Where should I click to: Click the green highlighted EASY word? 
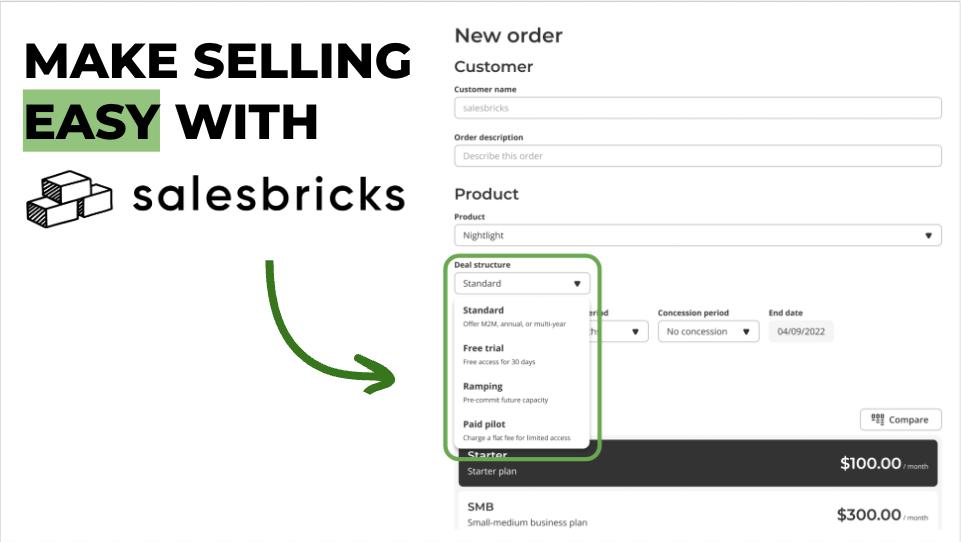click(x=92, y=121)
